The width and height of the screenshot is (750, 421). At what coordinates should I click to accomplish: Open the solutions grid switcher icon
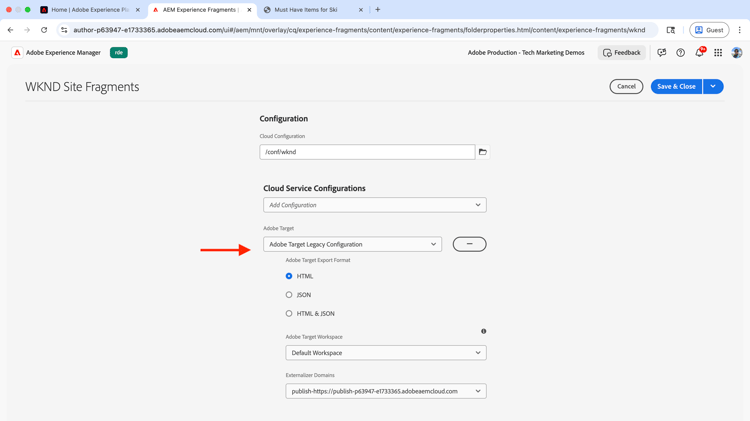coord(718,53)
